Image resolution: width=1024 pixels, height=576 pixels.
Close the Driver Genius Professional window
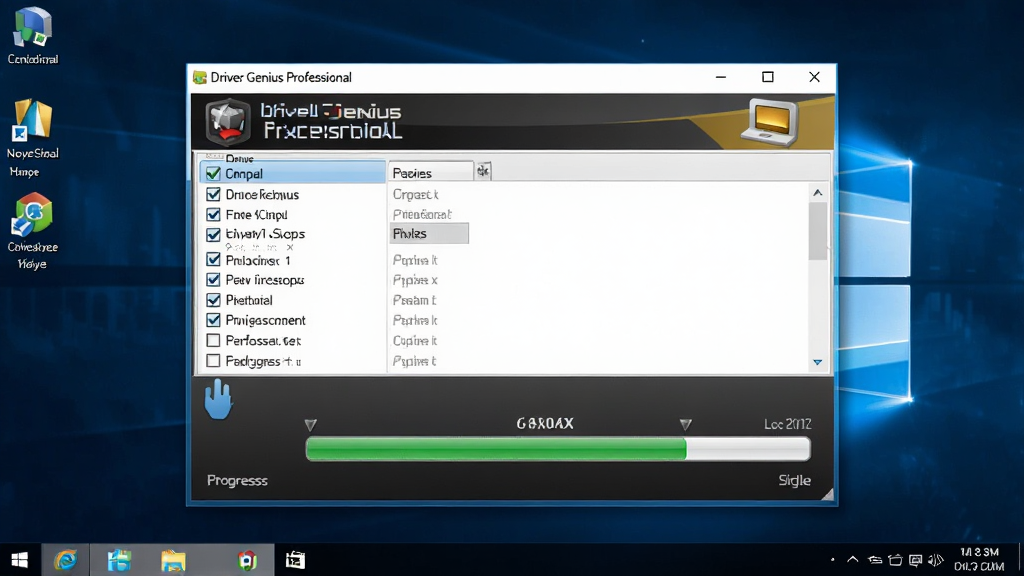click(814, 77)
